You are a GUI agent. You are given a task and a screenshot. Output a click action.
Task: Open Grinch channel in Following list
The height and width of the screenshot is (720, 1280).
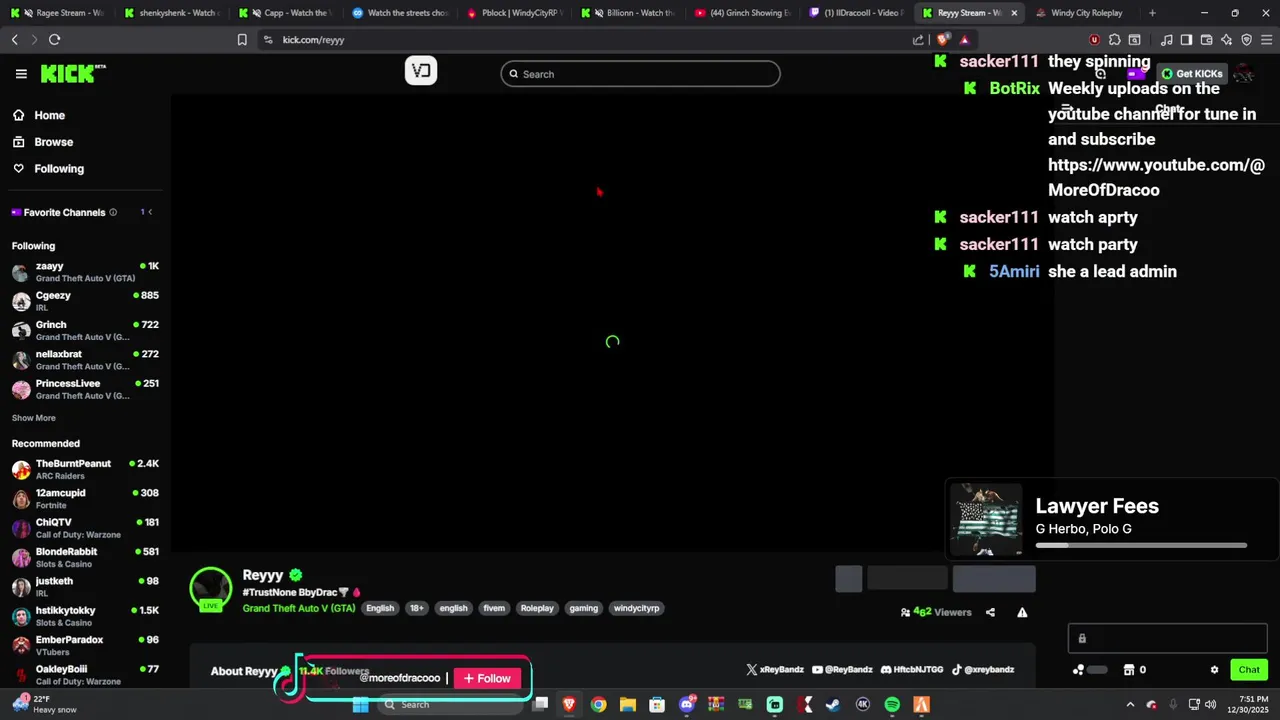click(85, 330)
